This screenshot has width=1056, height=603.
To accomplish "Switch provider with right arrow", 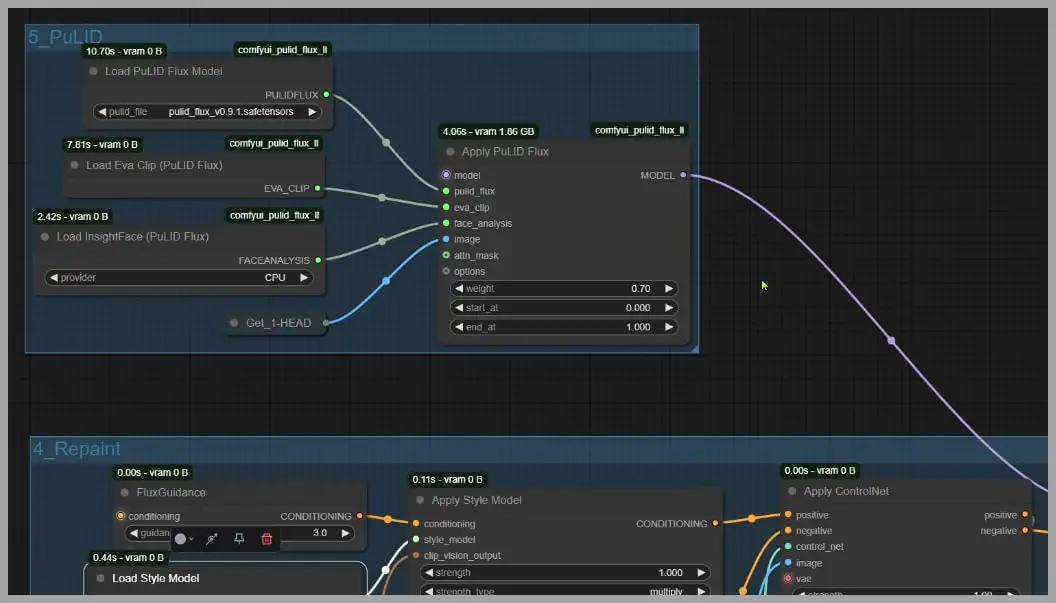I will point(304,278).
